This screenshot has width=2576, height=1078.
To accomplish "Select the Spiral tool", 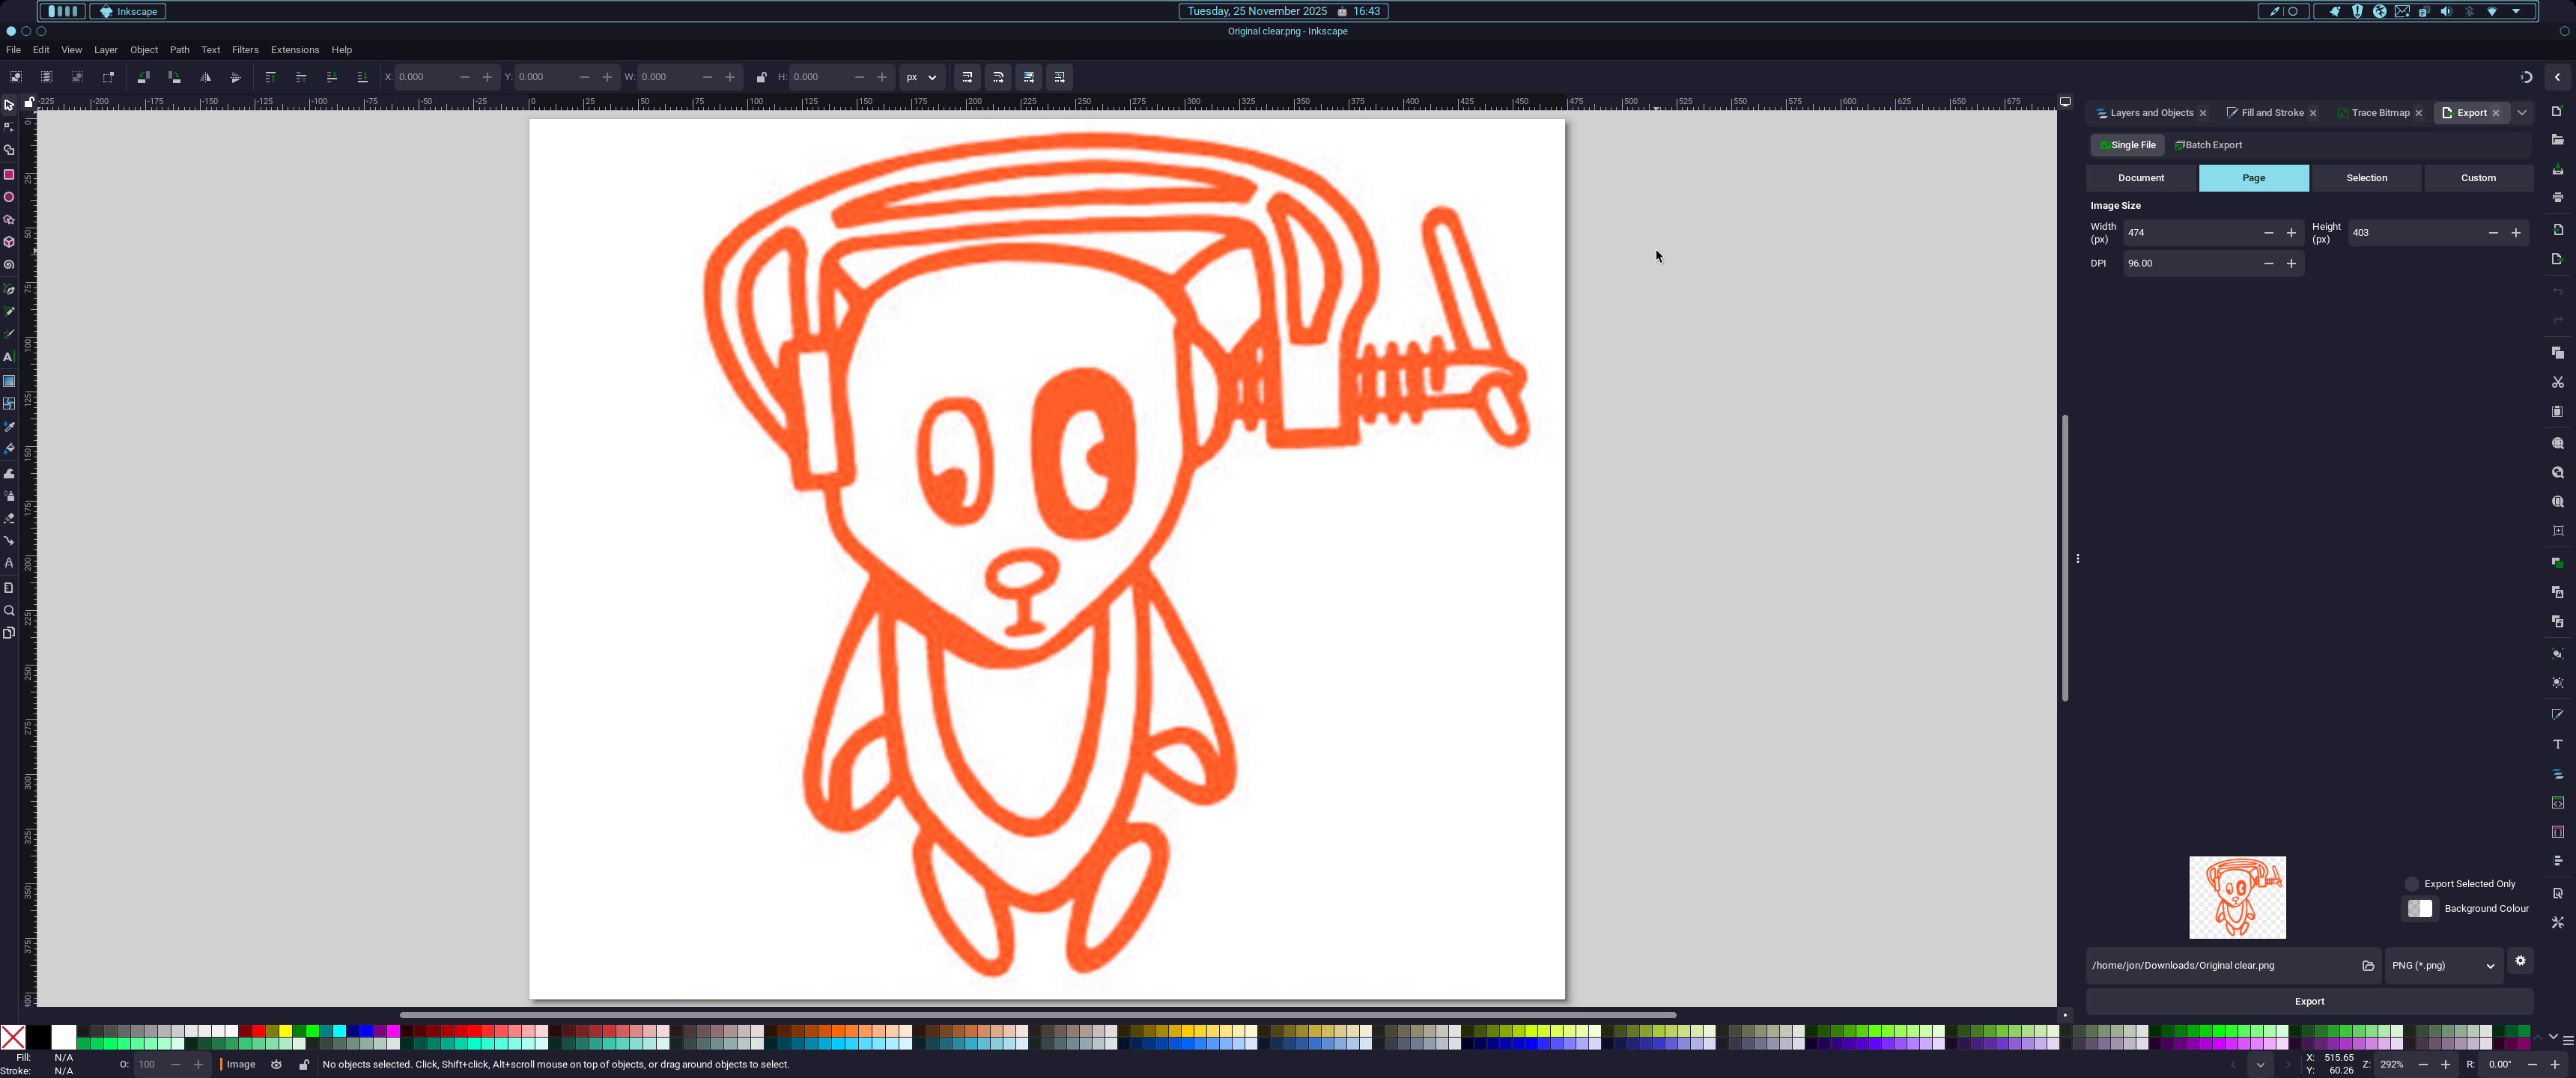I will coord(9,265).
